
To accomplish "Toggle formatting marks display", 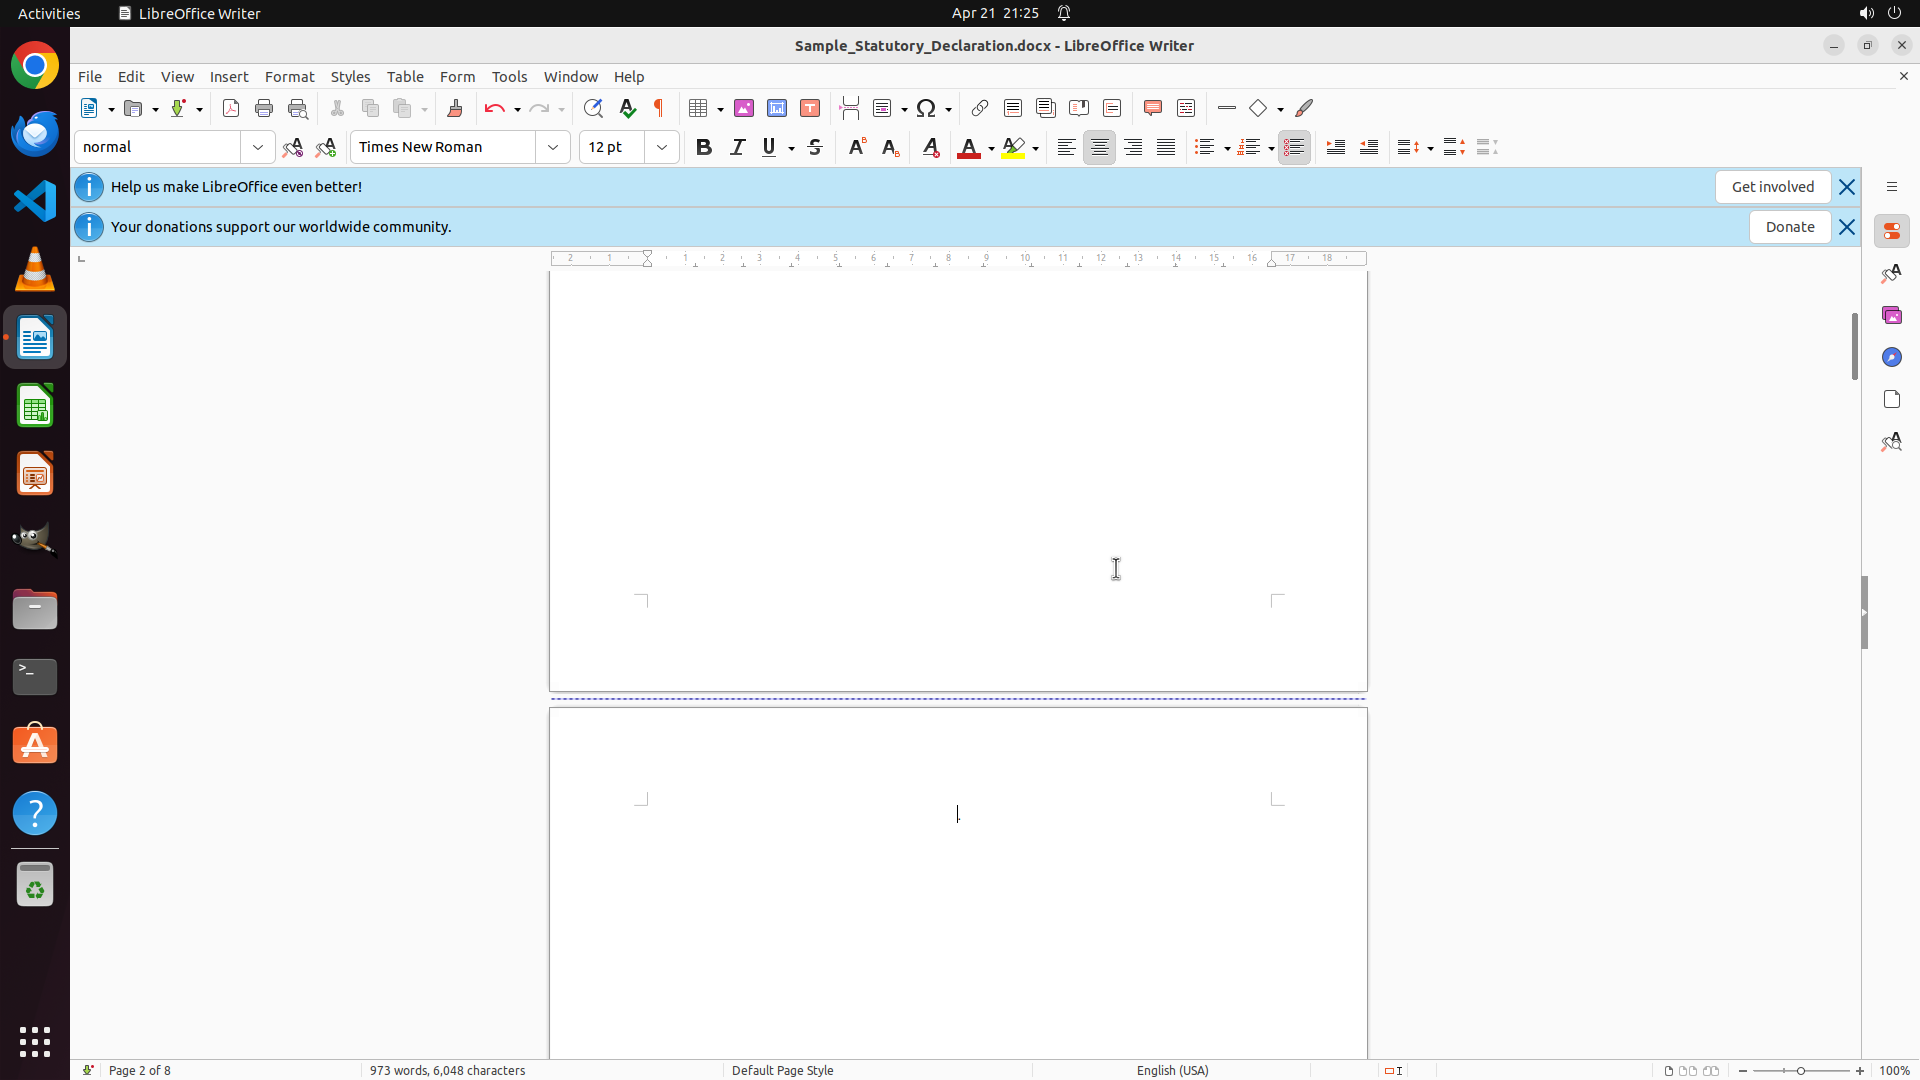I will pyautogui.click(x=659, y=108).
